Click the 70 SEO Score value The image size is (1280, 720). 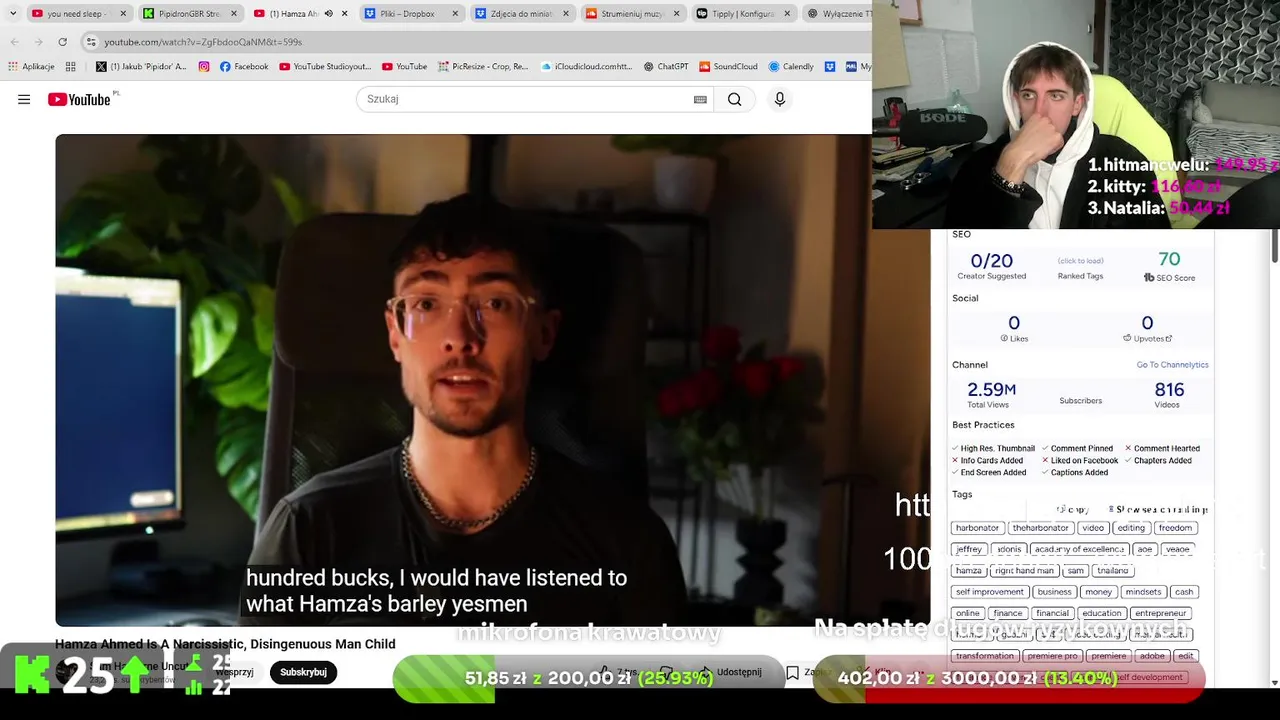point(1169,260)
